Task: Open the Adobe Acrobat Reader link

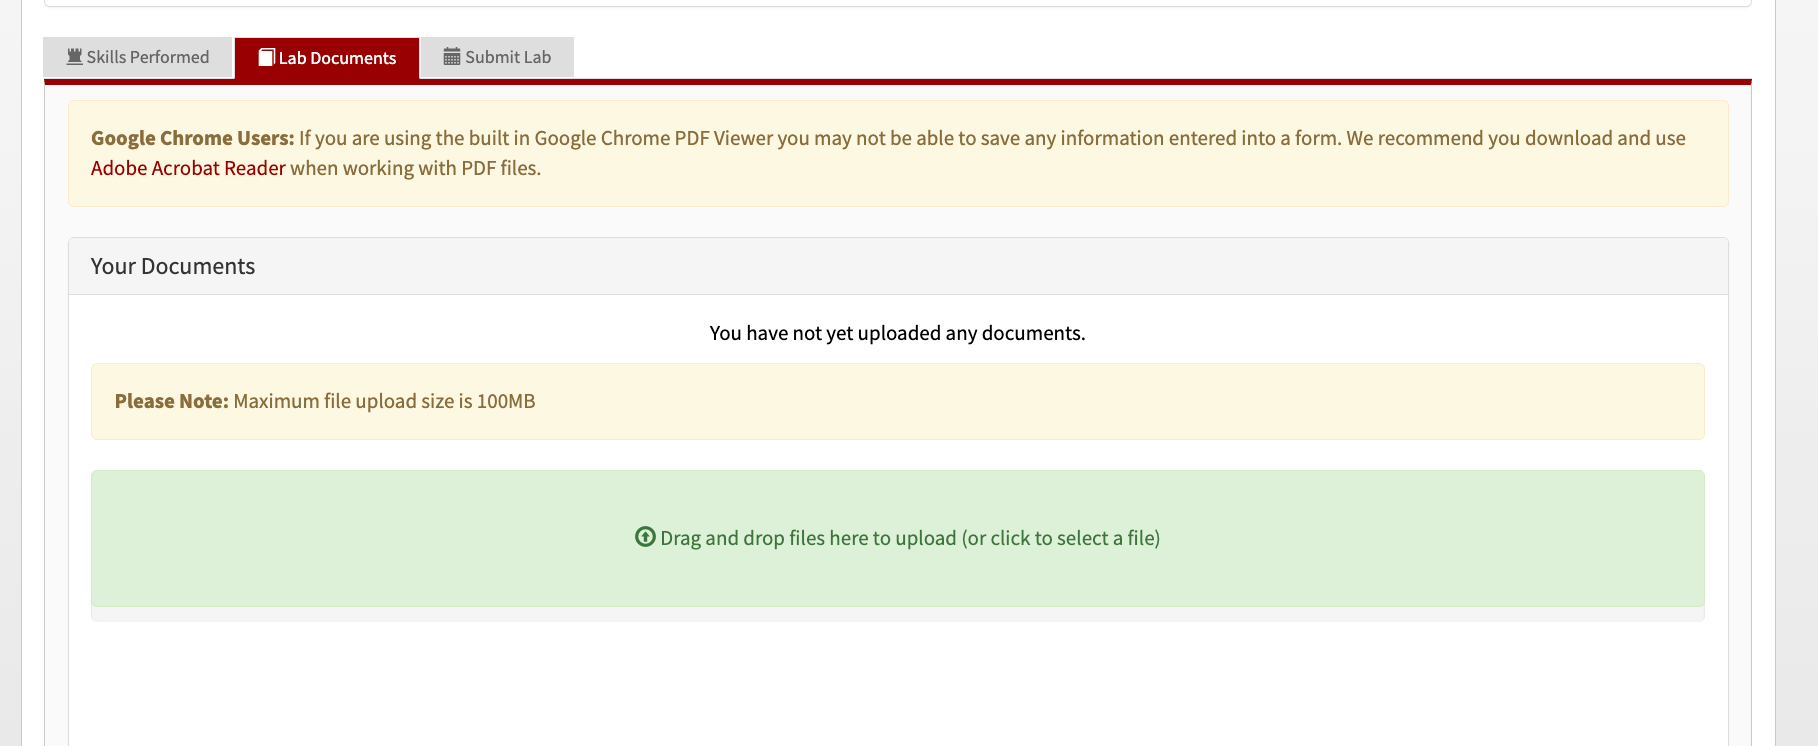Action: (188, 168)
